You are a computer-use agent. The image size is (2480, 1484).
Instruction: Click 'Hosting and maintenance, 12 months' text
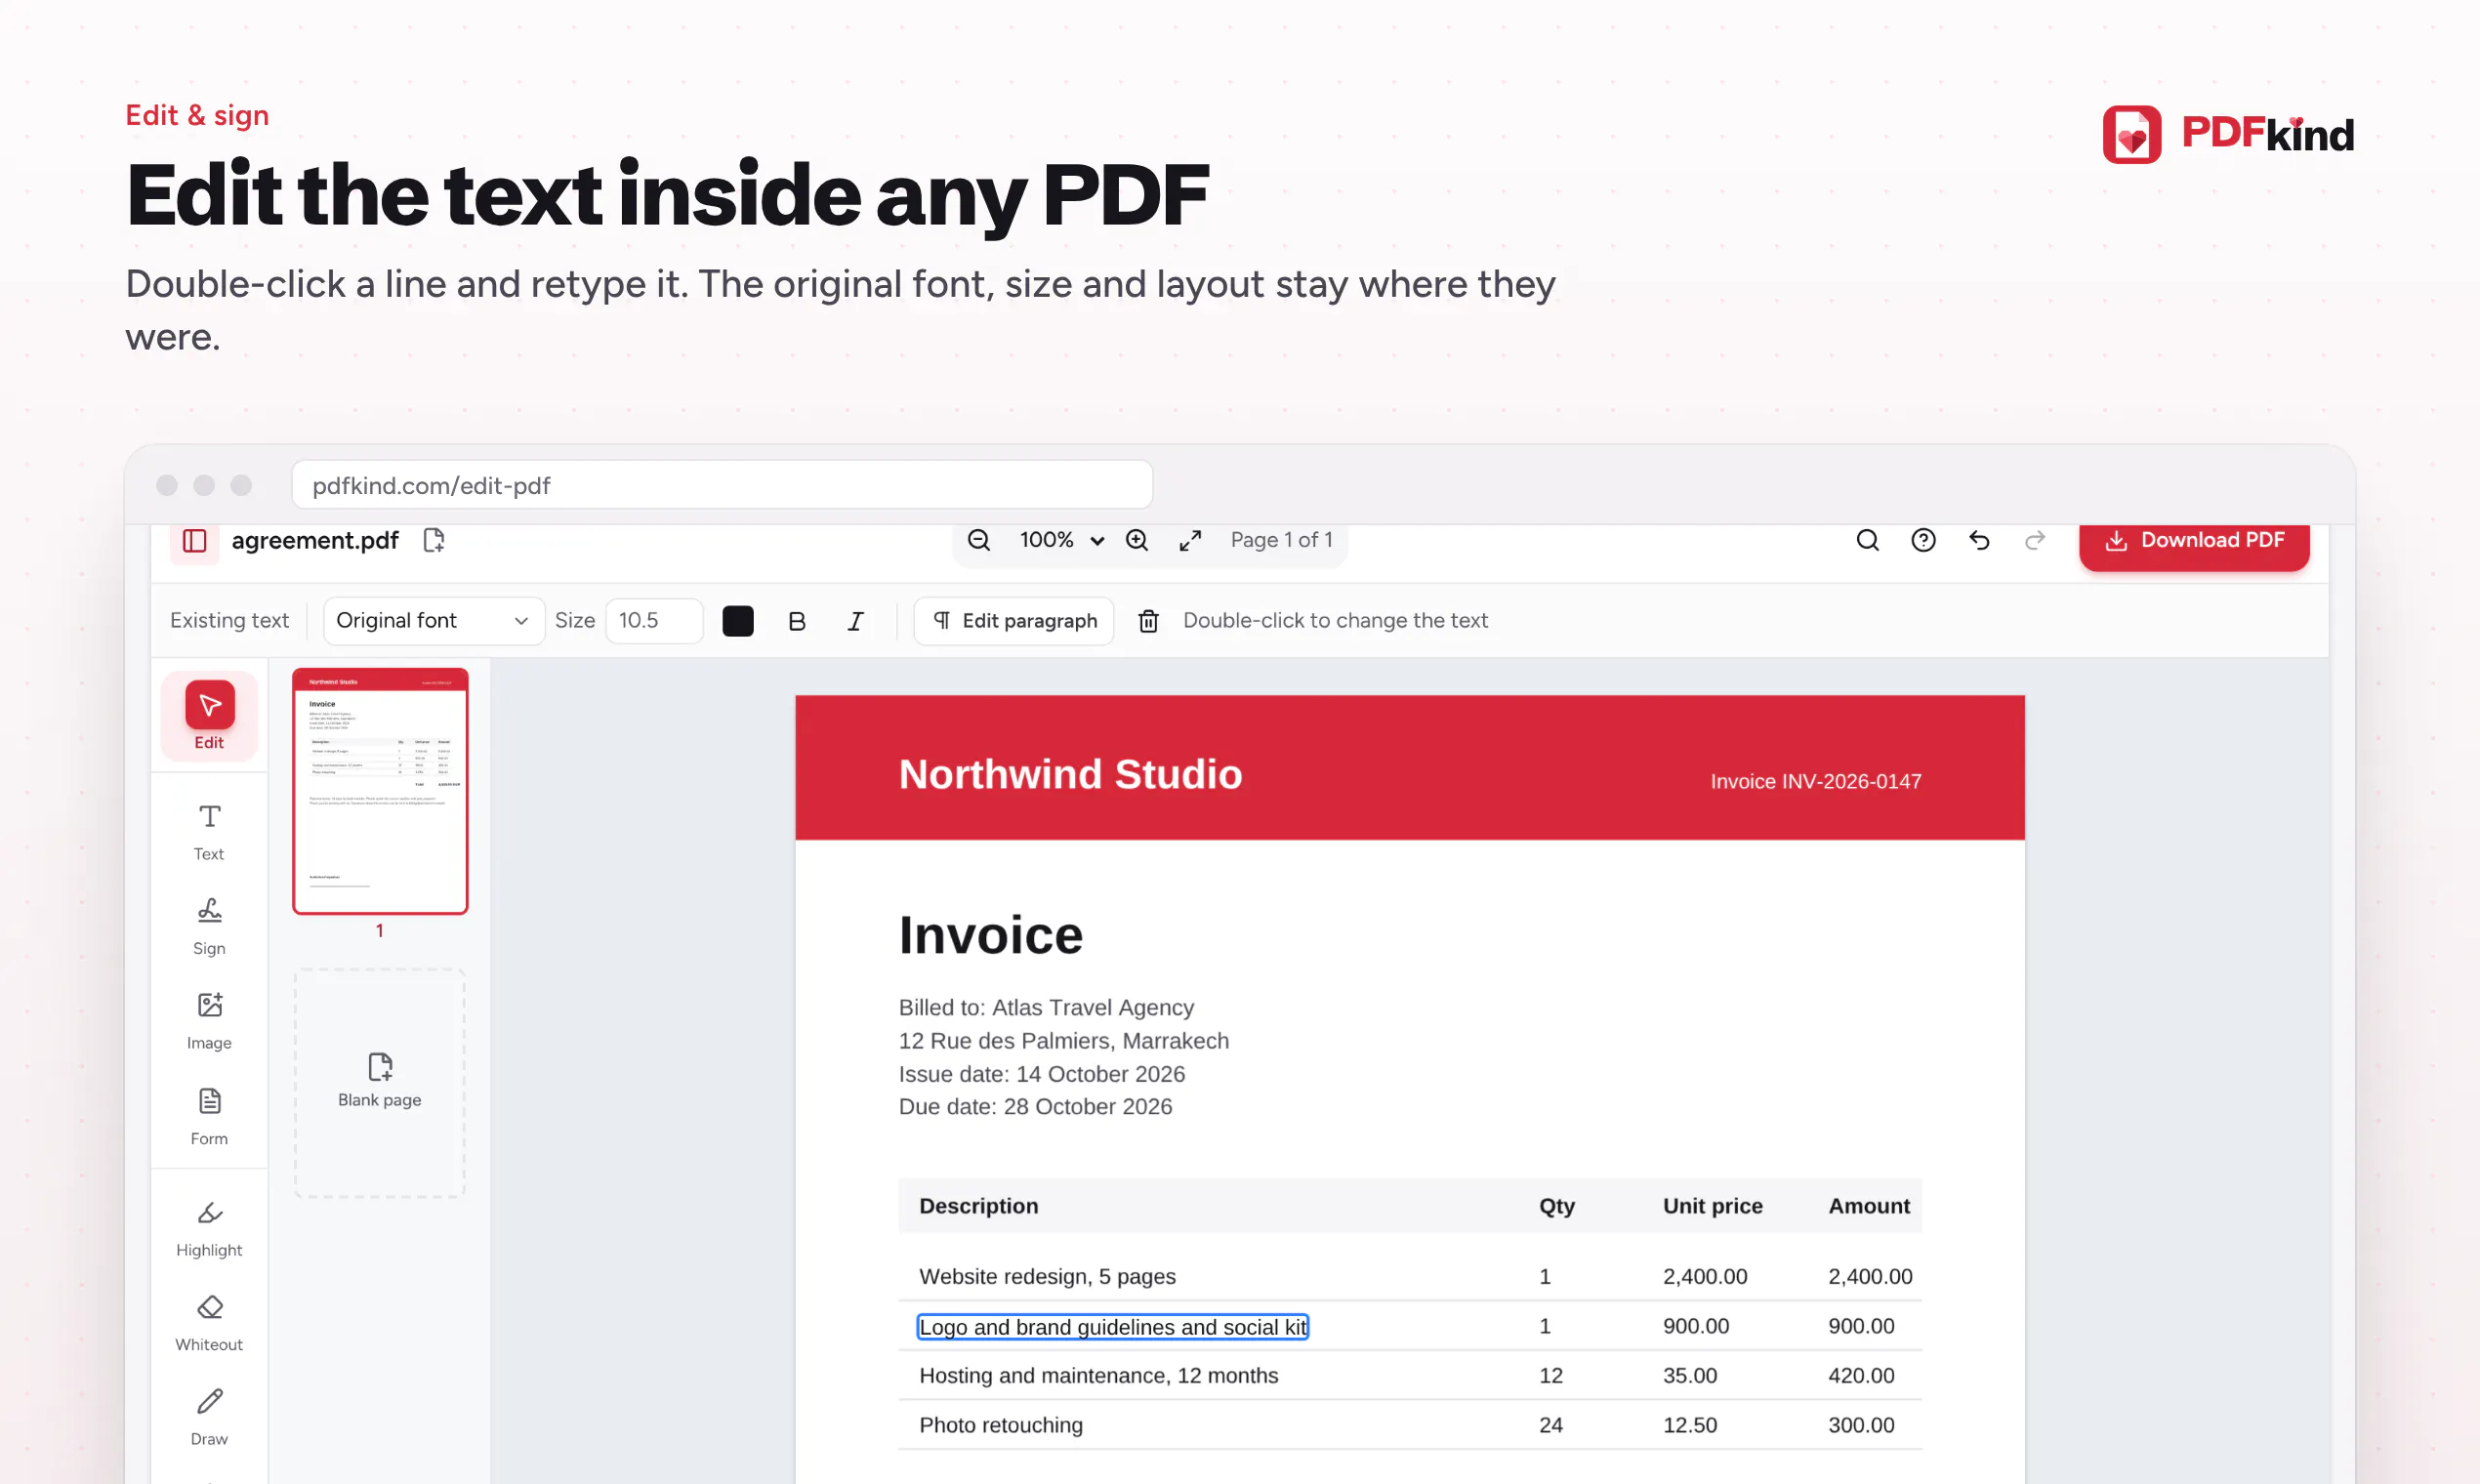1098,1375
